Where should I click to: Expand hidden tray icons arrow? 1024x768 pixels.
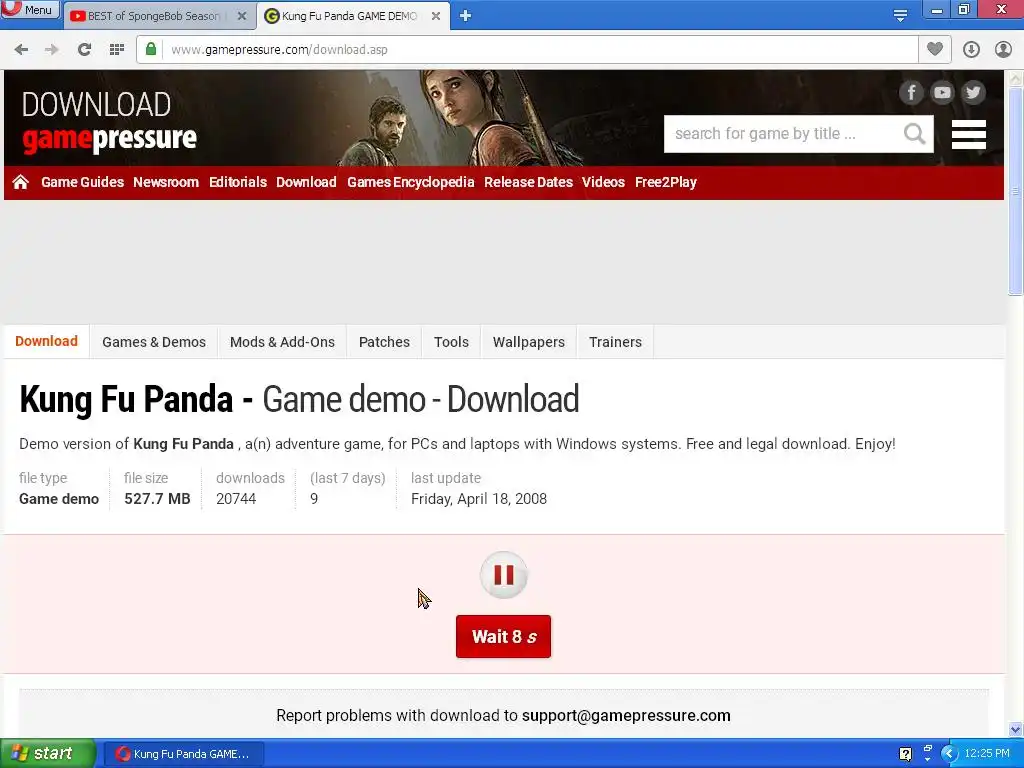point(949,754)
